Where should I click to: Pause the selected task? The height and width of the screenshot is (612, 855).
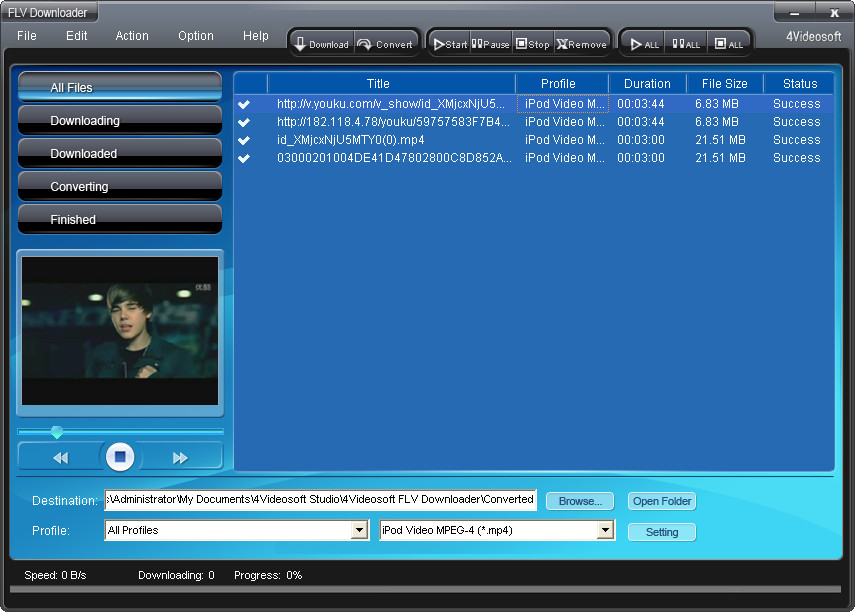click(x=491, y=44)
